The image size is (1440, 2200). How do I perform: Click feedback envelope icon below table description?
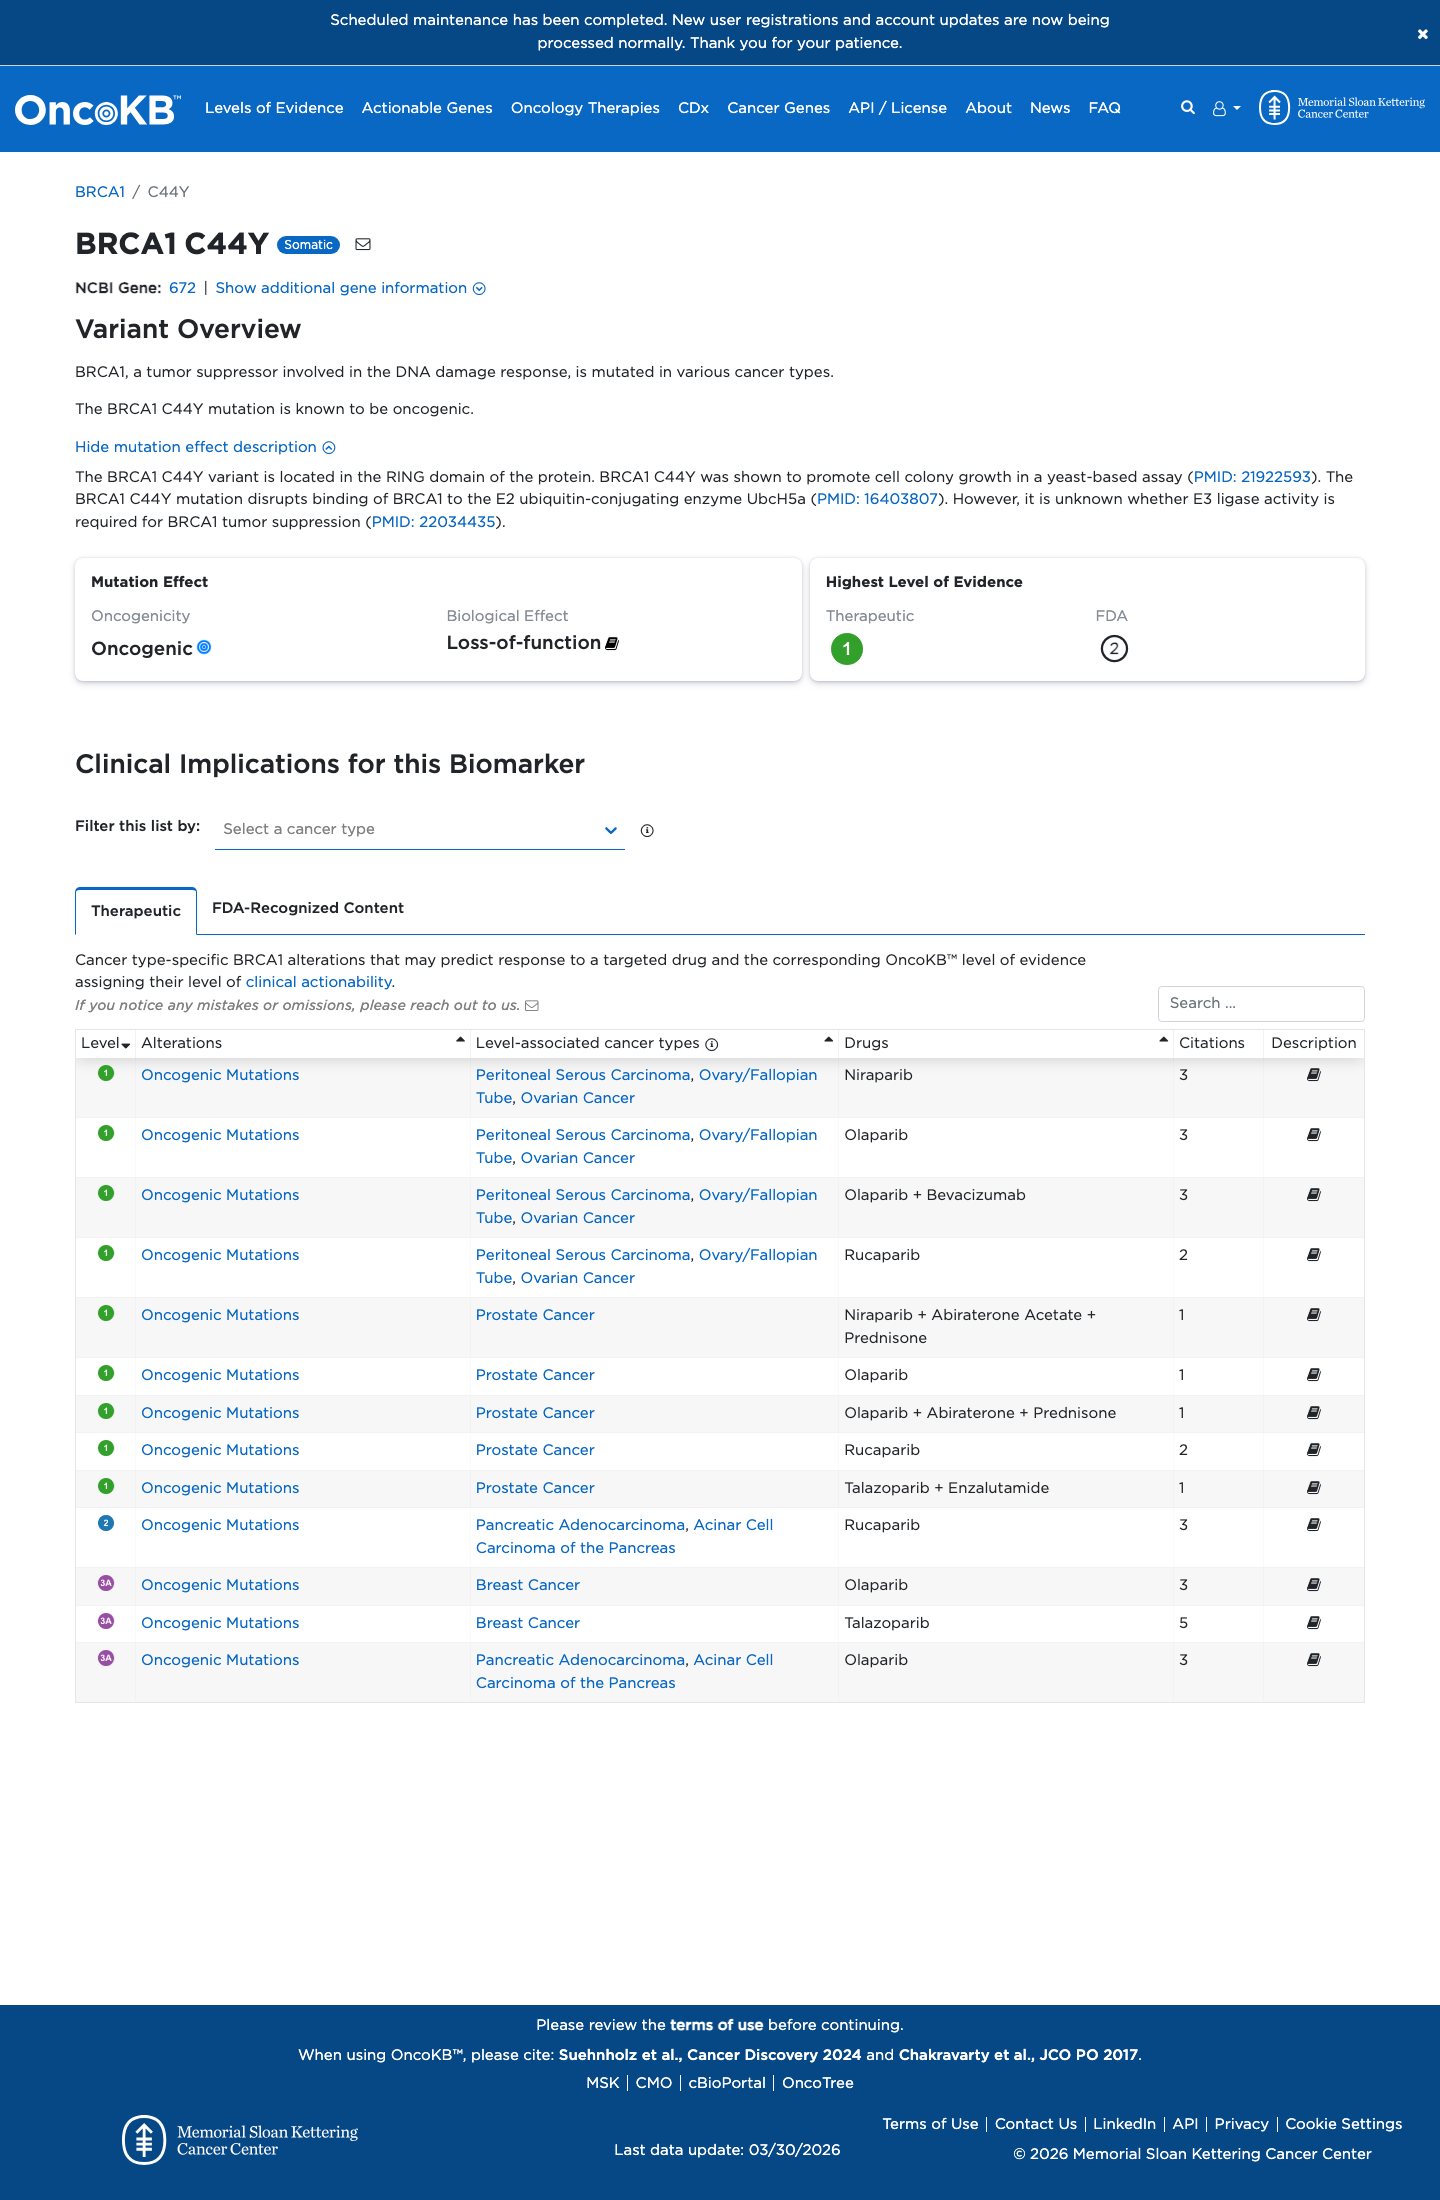(x=532, y=1005)
